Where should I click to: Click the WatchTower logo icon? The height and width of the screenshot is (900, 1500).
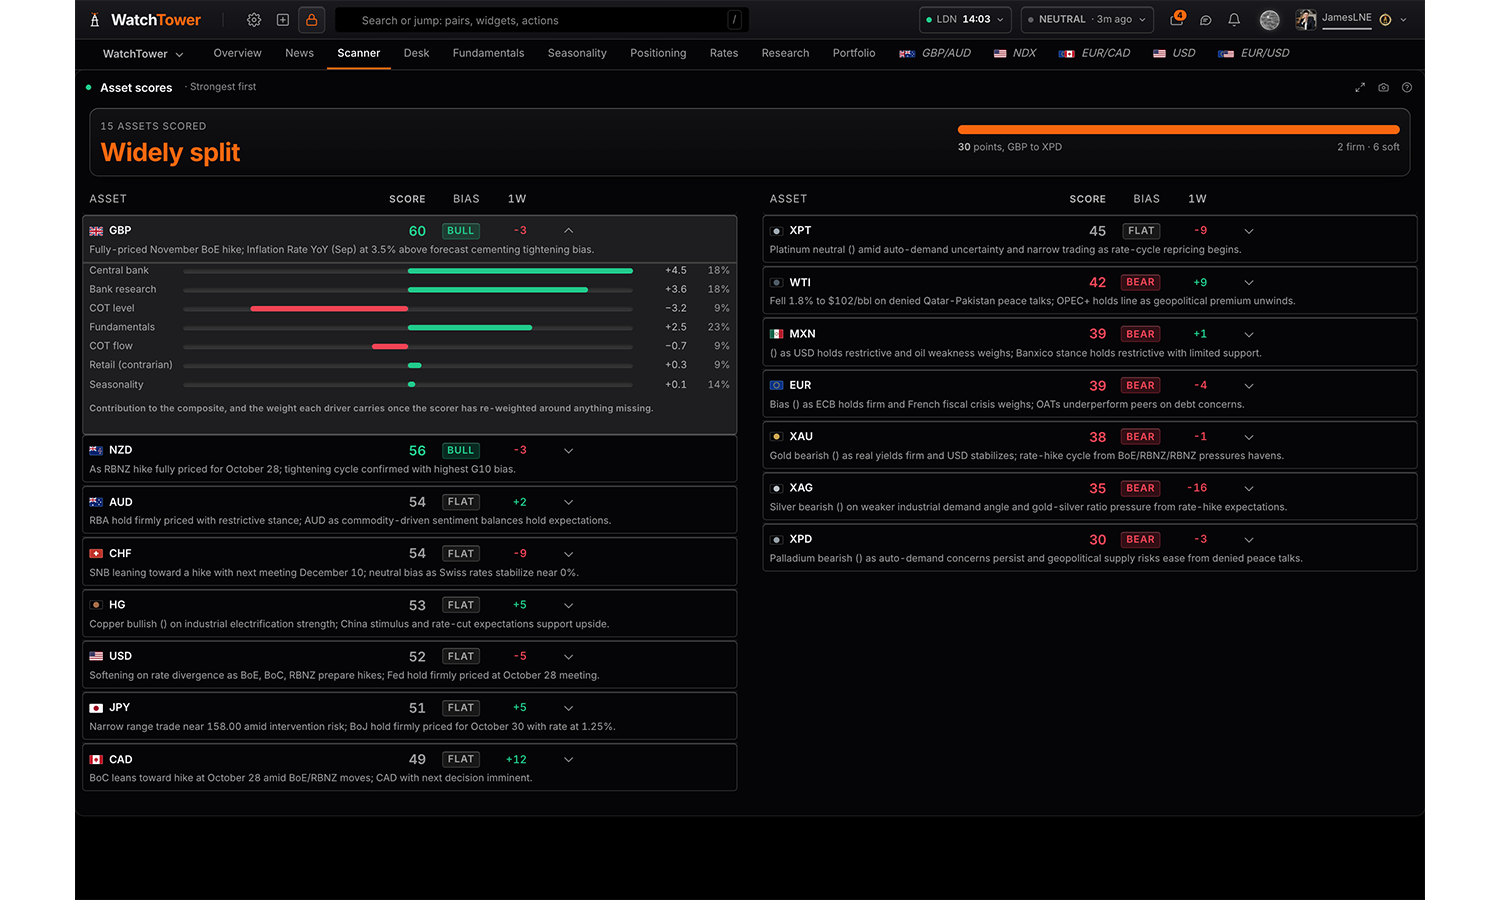(x=95, y=20)
